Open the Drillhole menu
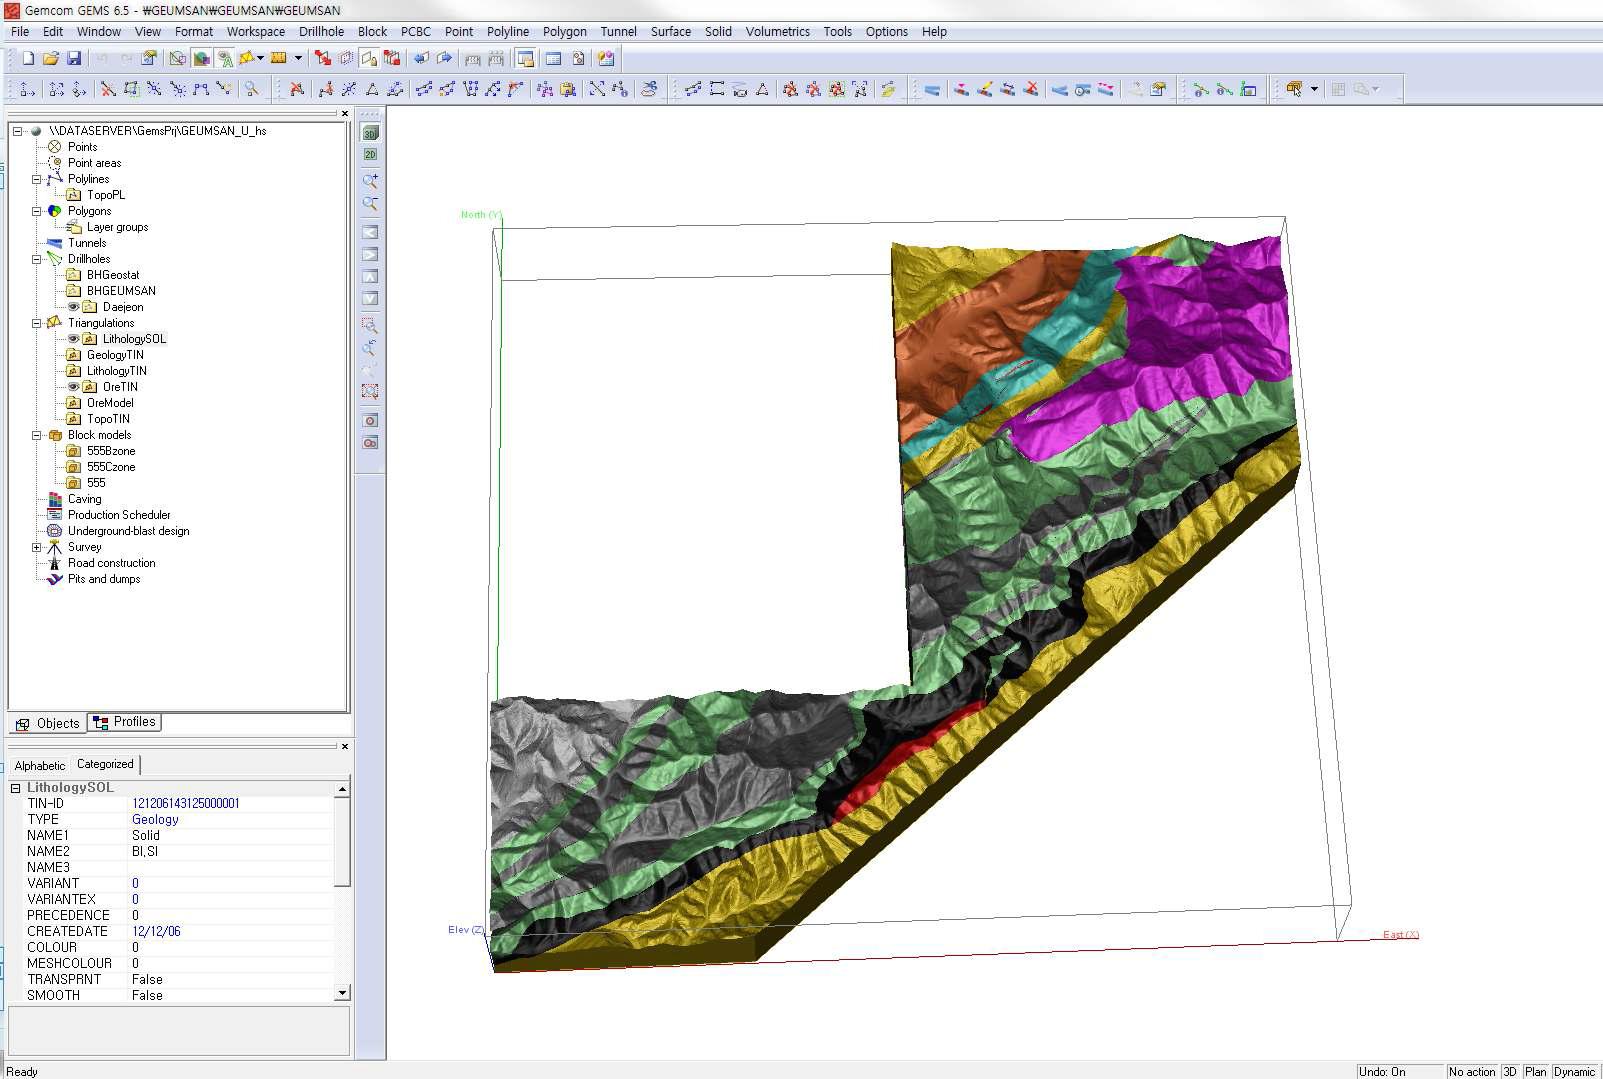 click(x=321, y=32)
